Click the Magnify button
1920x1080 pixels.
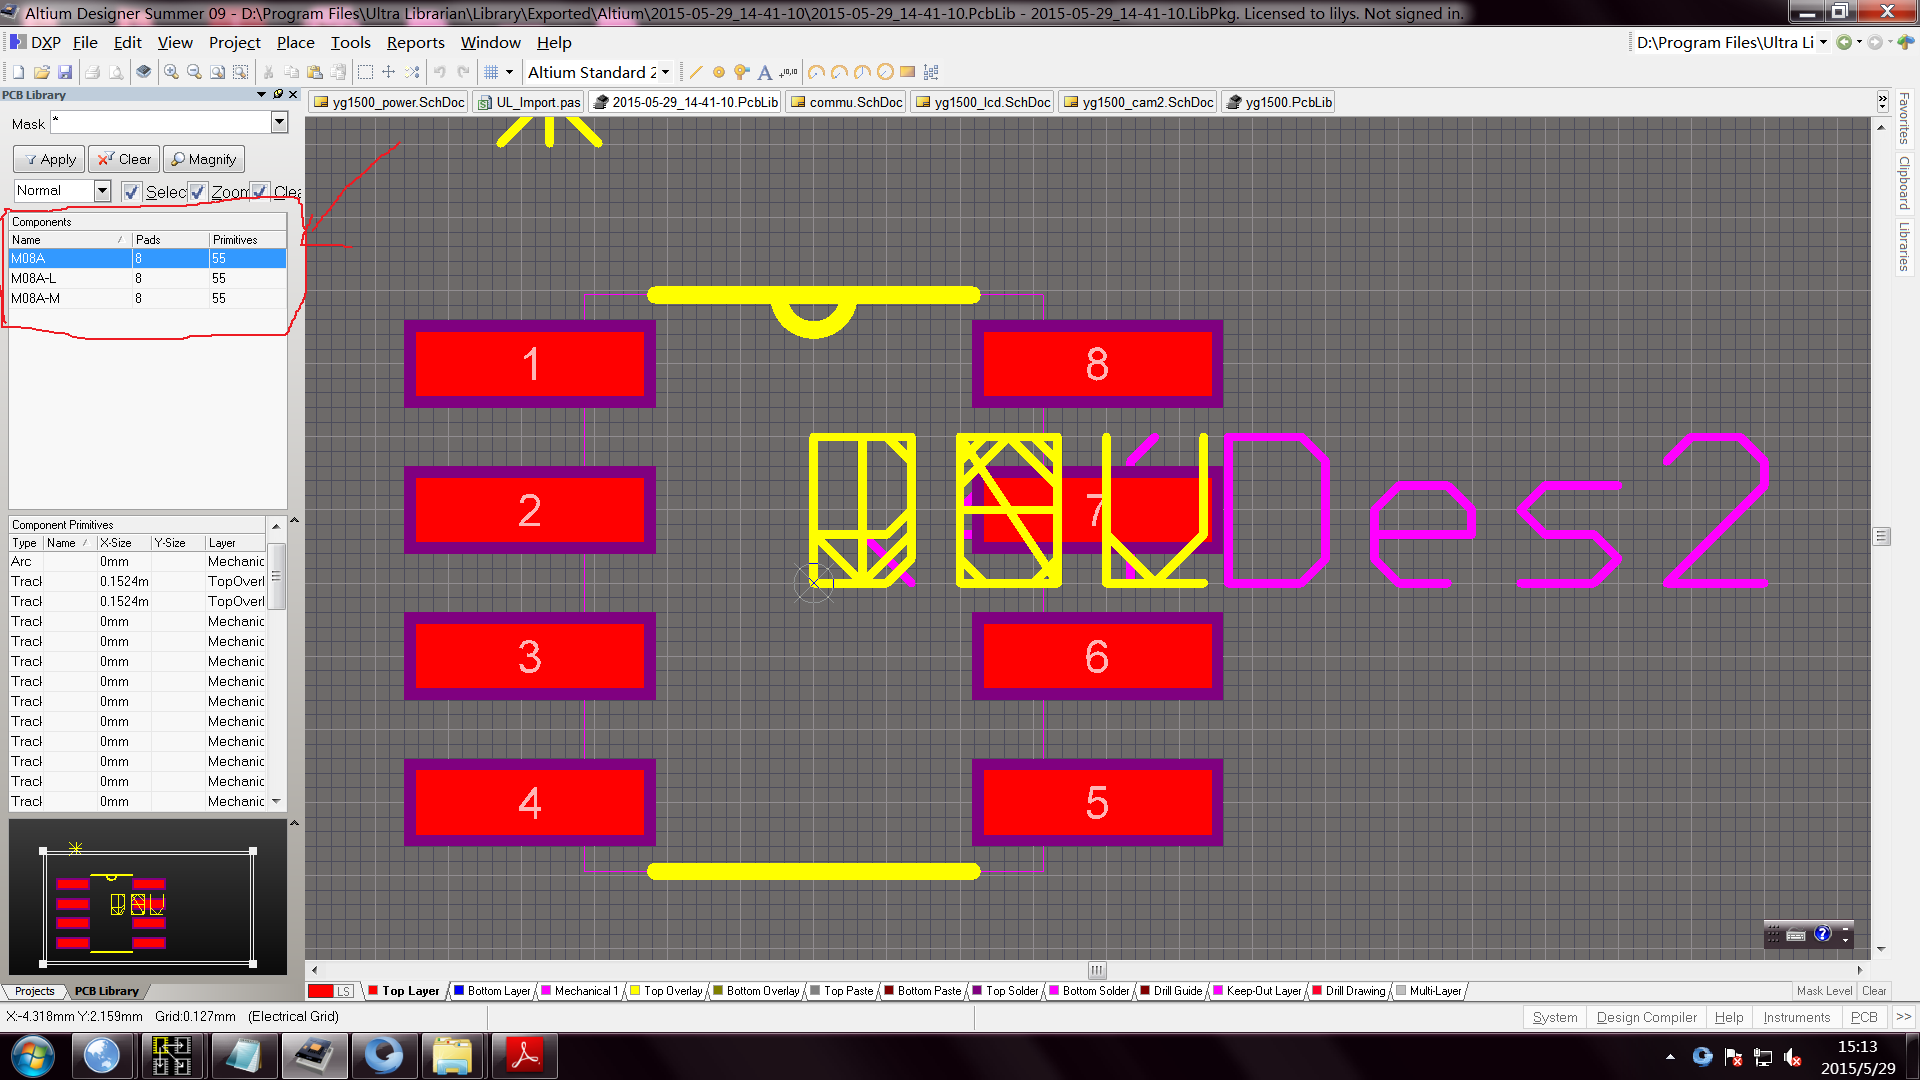point(203,159)
